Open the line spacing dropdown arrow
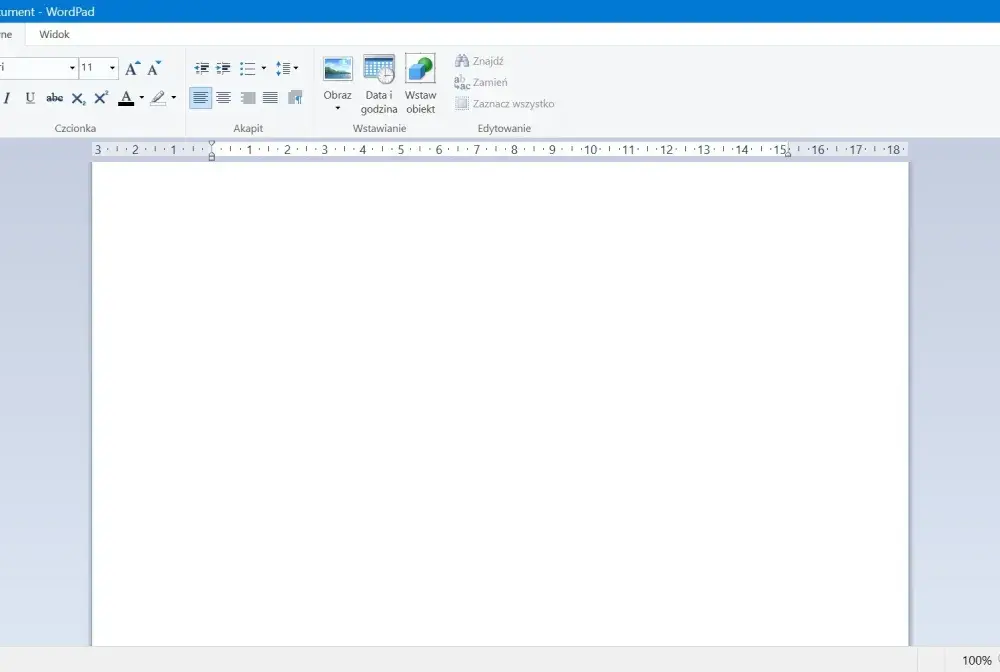This screenshot has width=1000, height=672. pyautogui.click(x=296, y=68)
